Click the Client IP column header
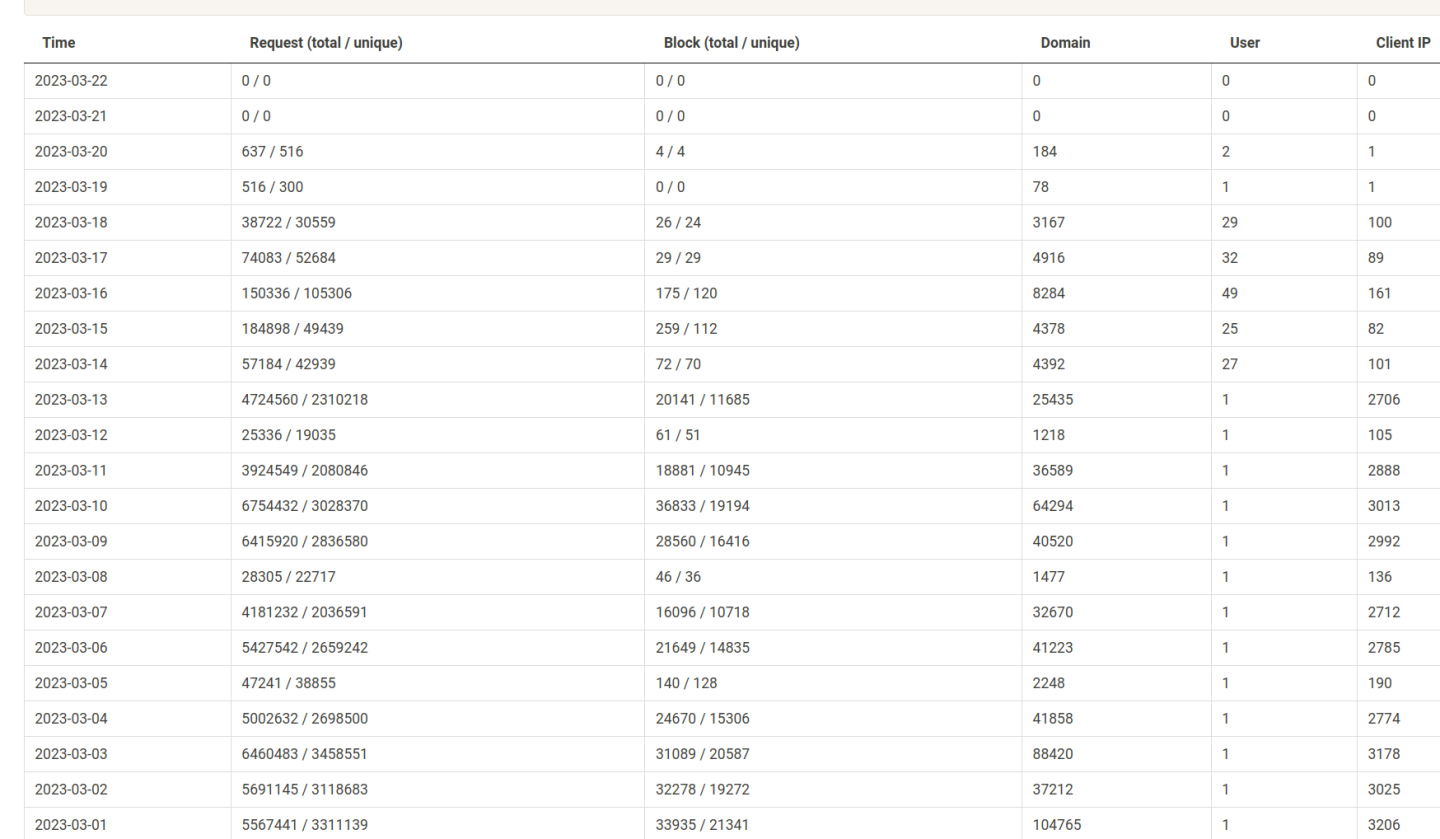 (1402, 43)
